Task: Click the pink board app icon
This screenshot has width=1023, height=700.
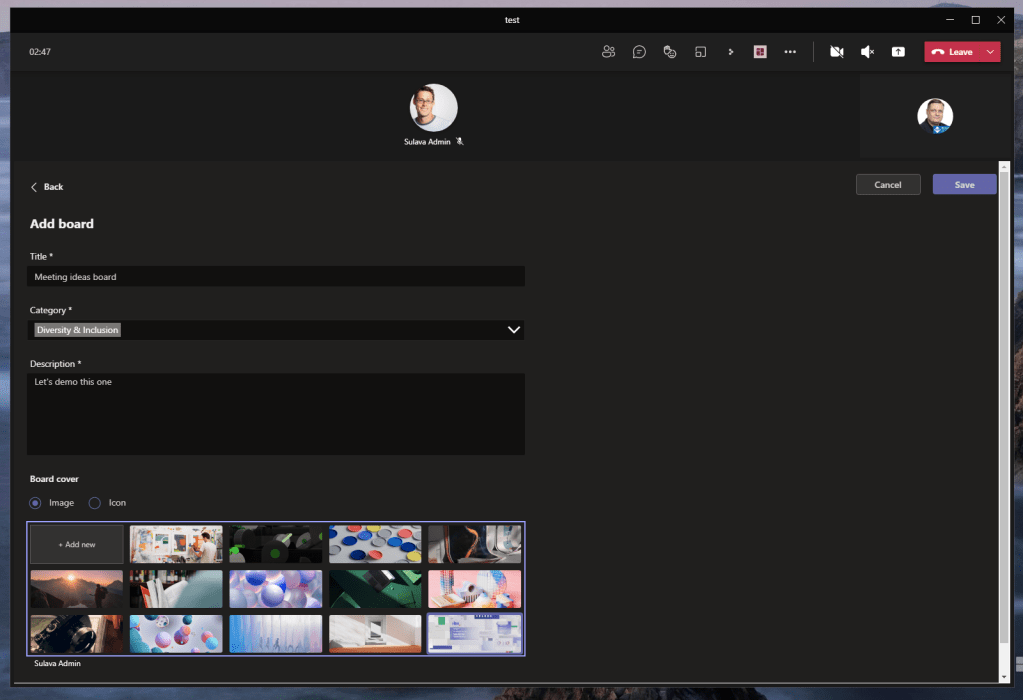Action: (x=760, y=52)
